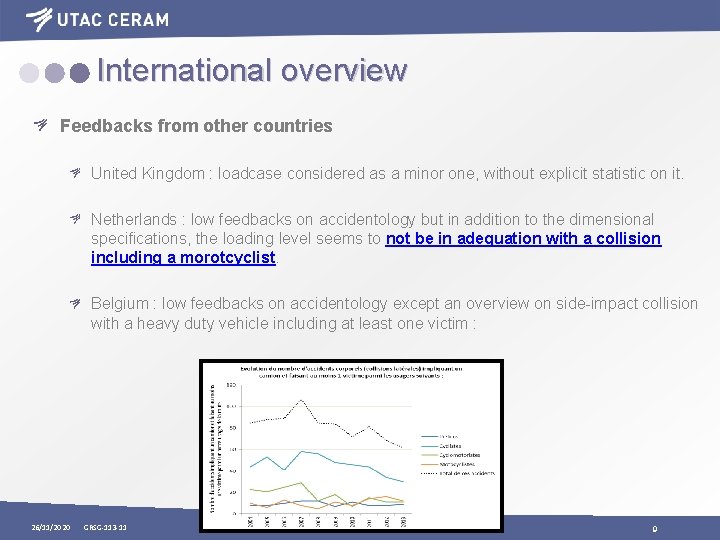The image size is (720, 540).
Task: Click the Belgium bullet text
Action: click(394, 313)
